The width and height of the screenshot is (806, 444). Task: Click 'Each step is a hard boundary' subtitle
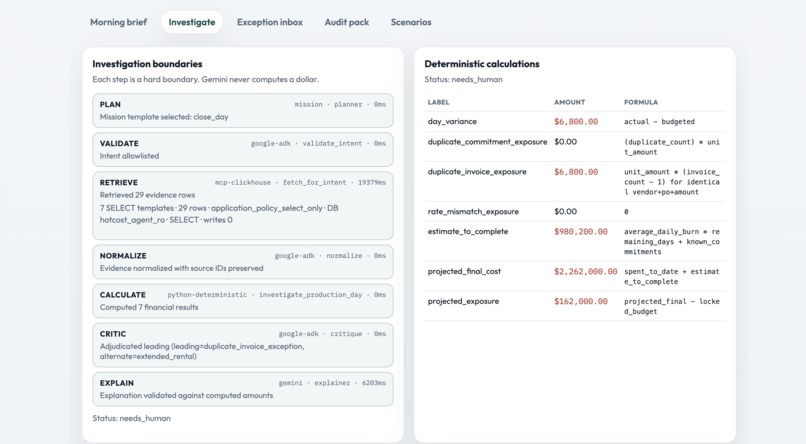pyautogui.click(x=206, y=79)
